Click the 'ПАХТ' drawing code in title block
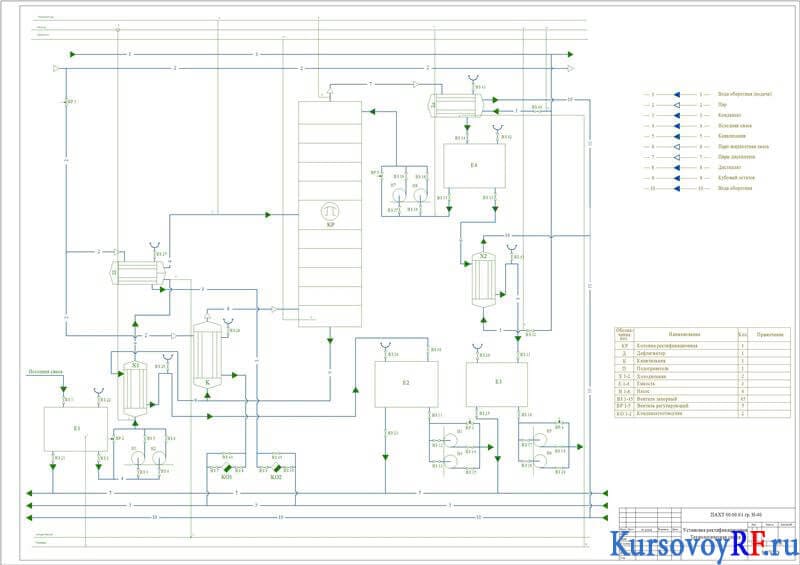 [736, 515]
